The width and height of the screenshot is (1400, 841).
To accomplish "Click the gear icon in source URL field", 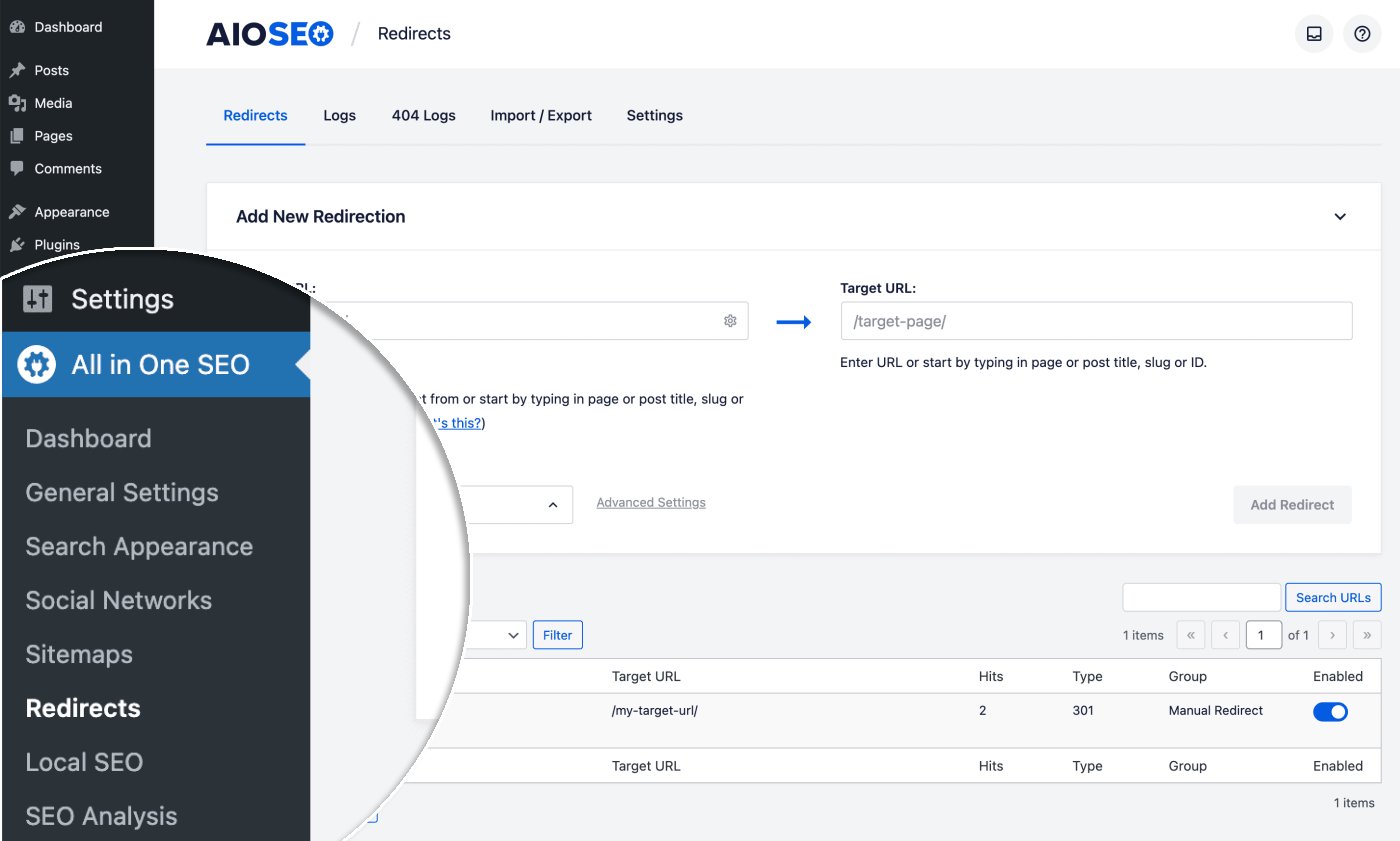I will (730, 321).
